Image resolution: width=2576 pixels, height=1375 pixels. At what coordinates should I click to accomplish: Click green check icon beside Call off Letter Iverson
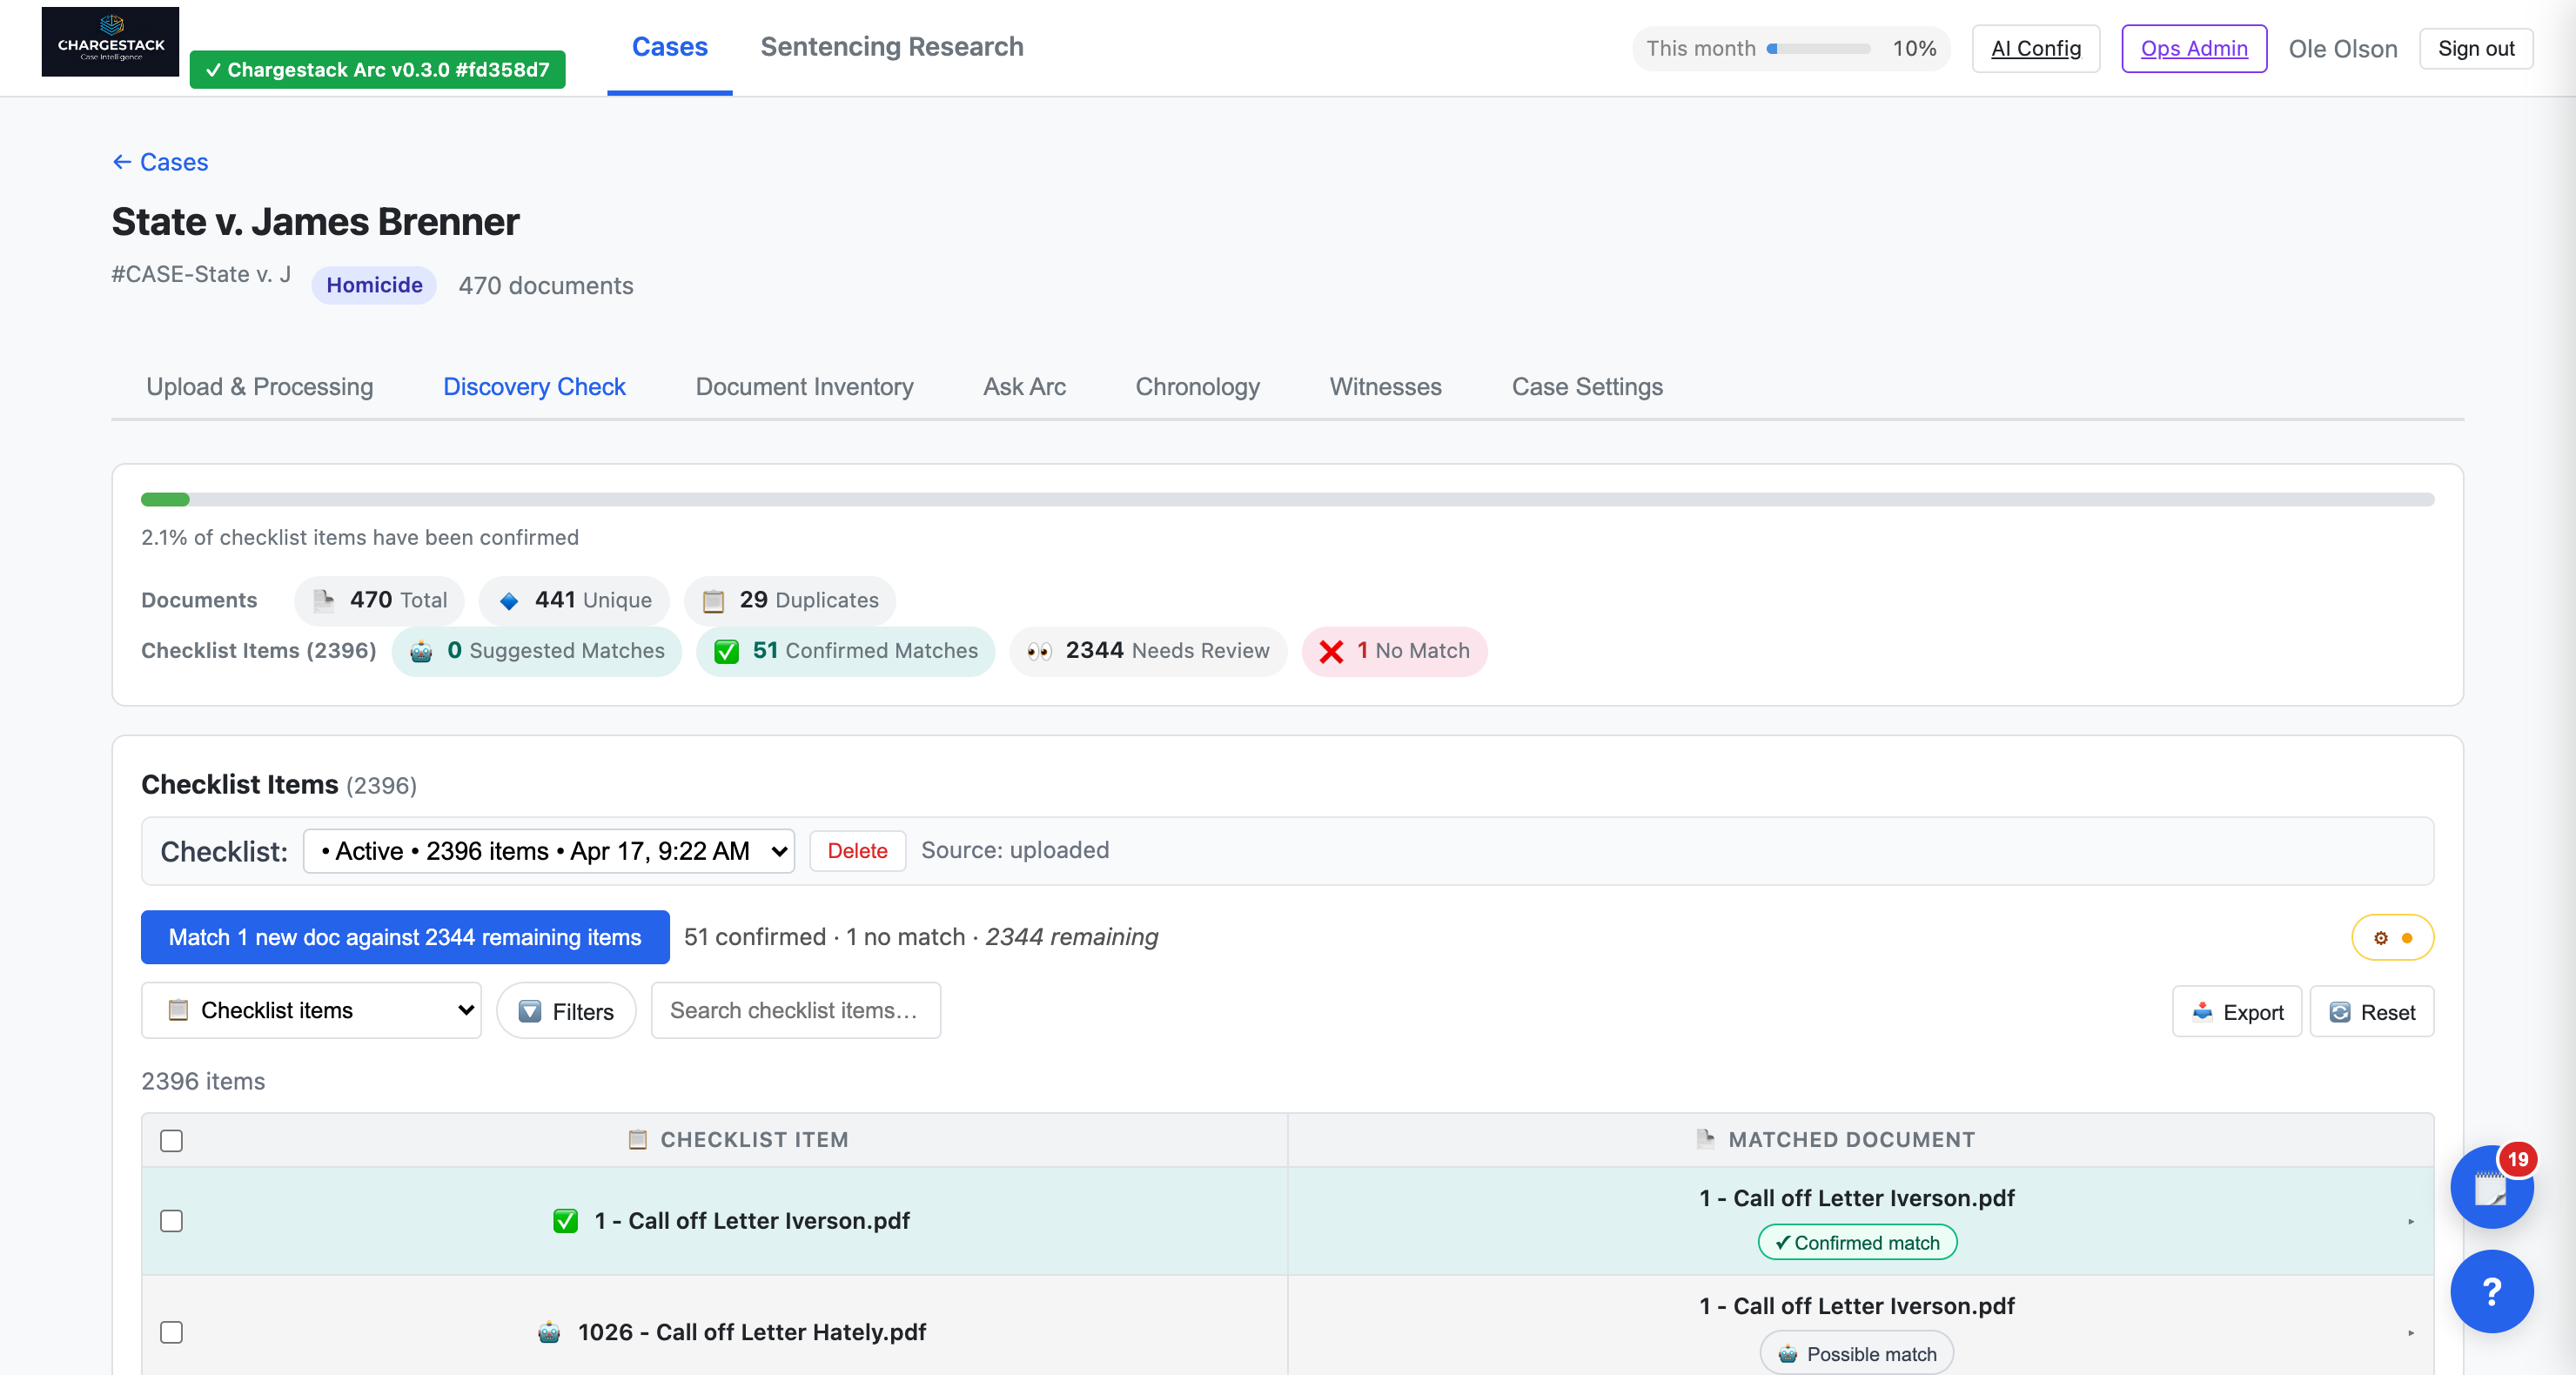tap(565, 1220)
